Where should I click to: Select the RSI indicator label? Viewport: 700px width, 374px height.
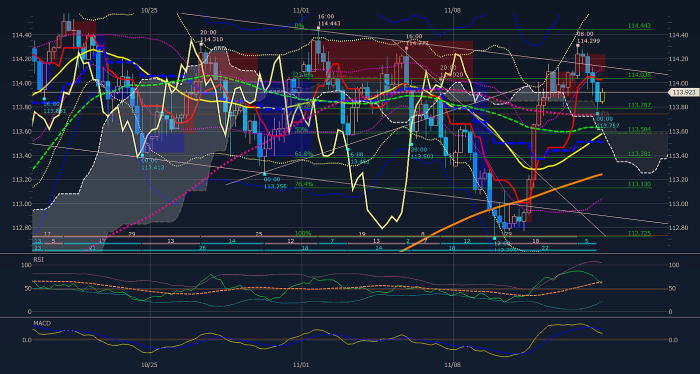38,259
